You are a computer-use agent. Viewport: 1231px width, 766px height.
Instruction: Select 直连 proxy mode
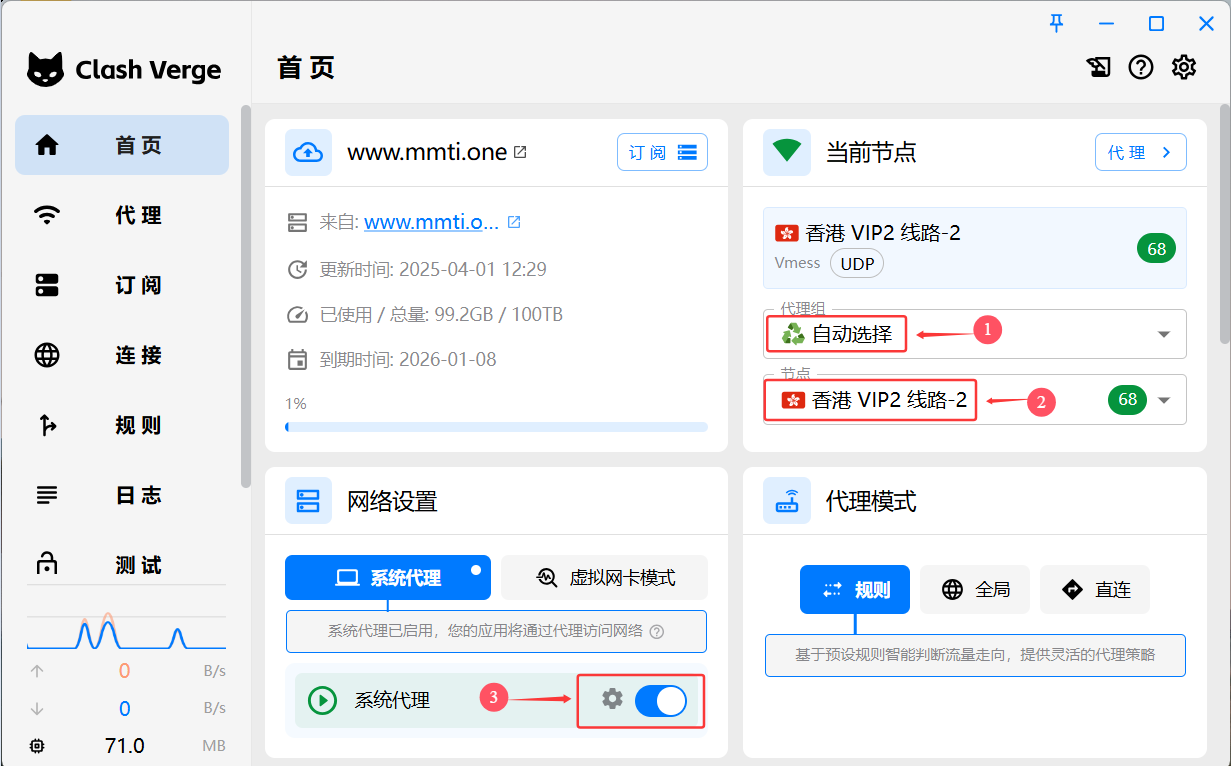(x=1095, y=590)
